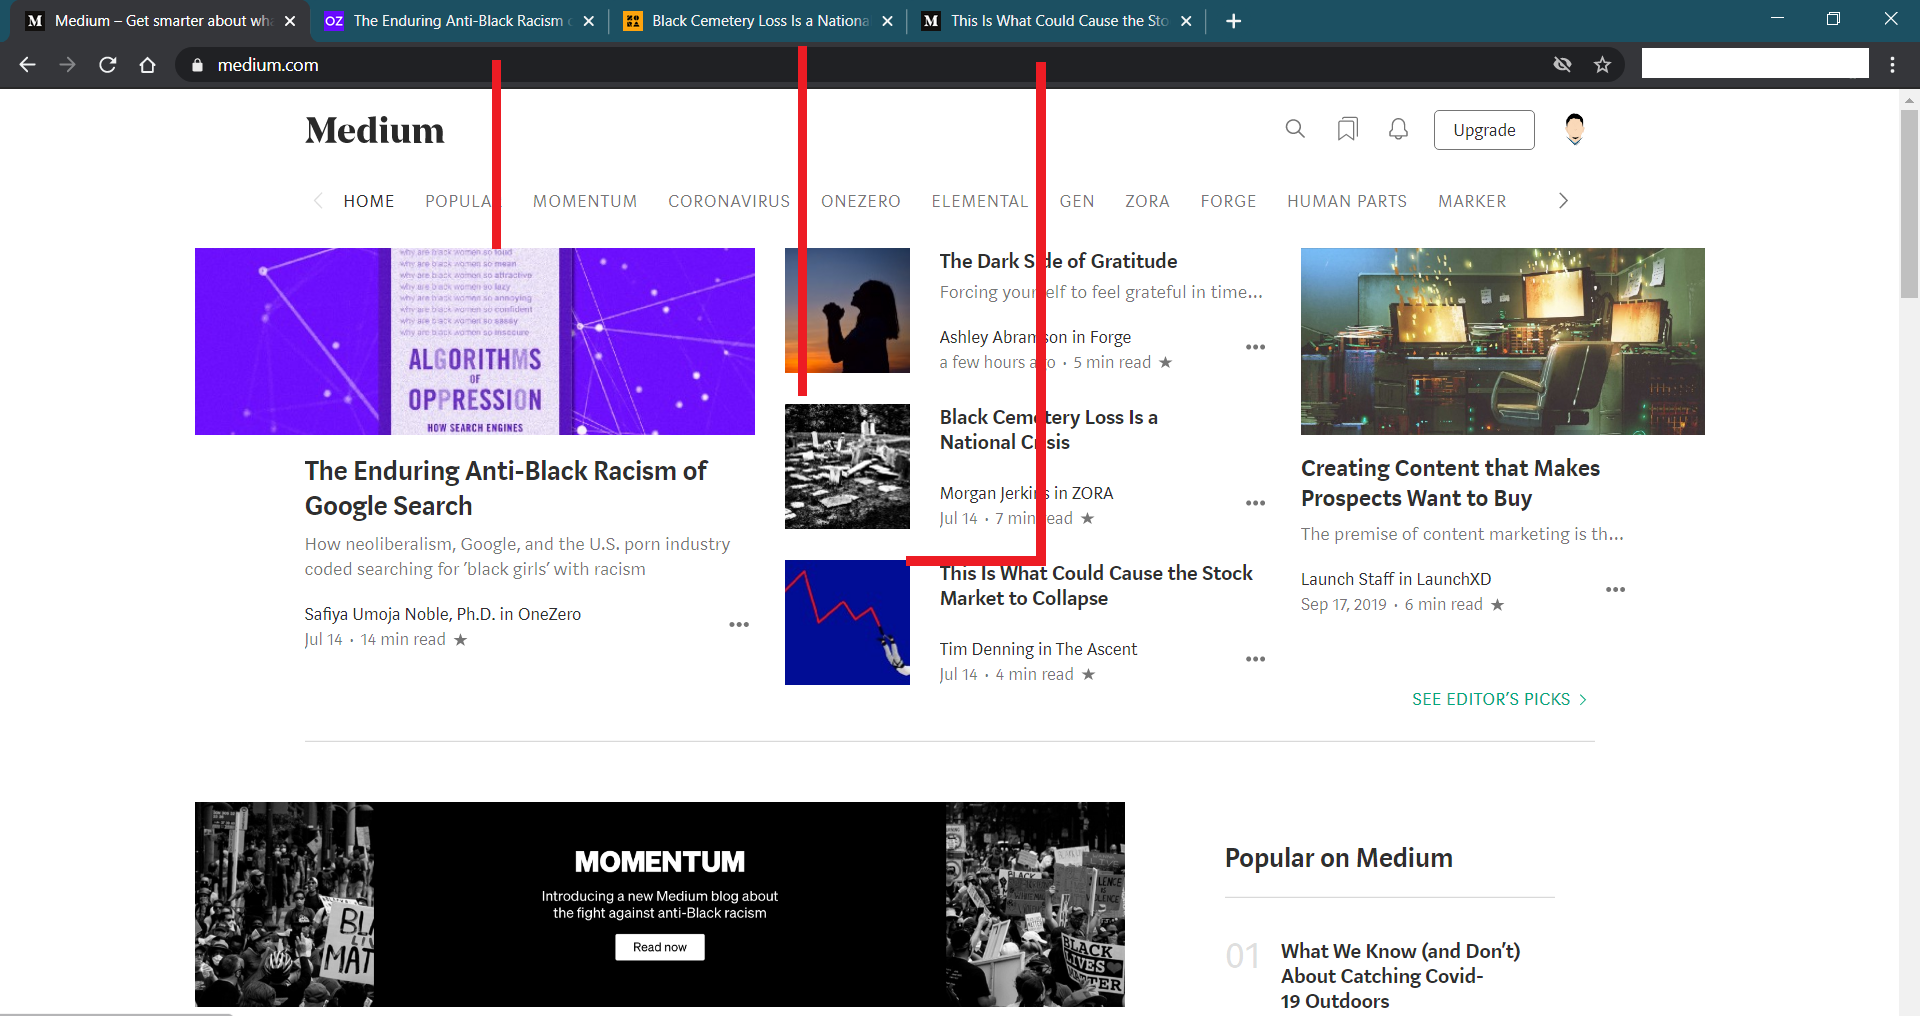Select the CORONAVIRUS topic

click(x=729, y=201)
